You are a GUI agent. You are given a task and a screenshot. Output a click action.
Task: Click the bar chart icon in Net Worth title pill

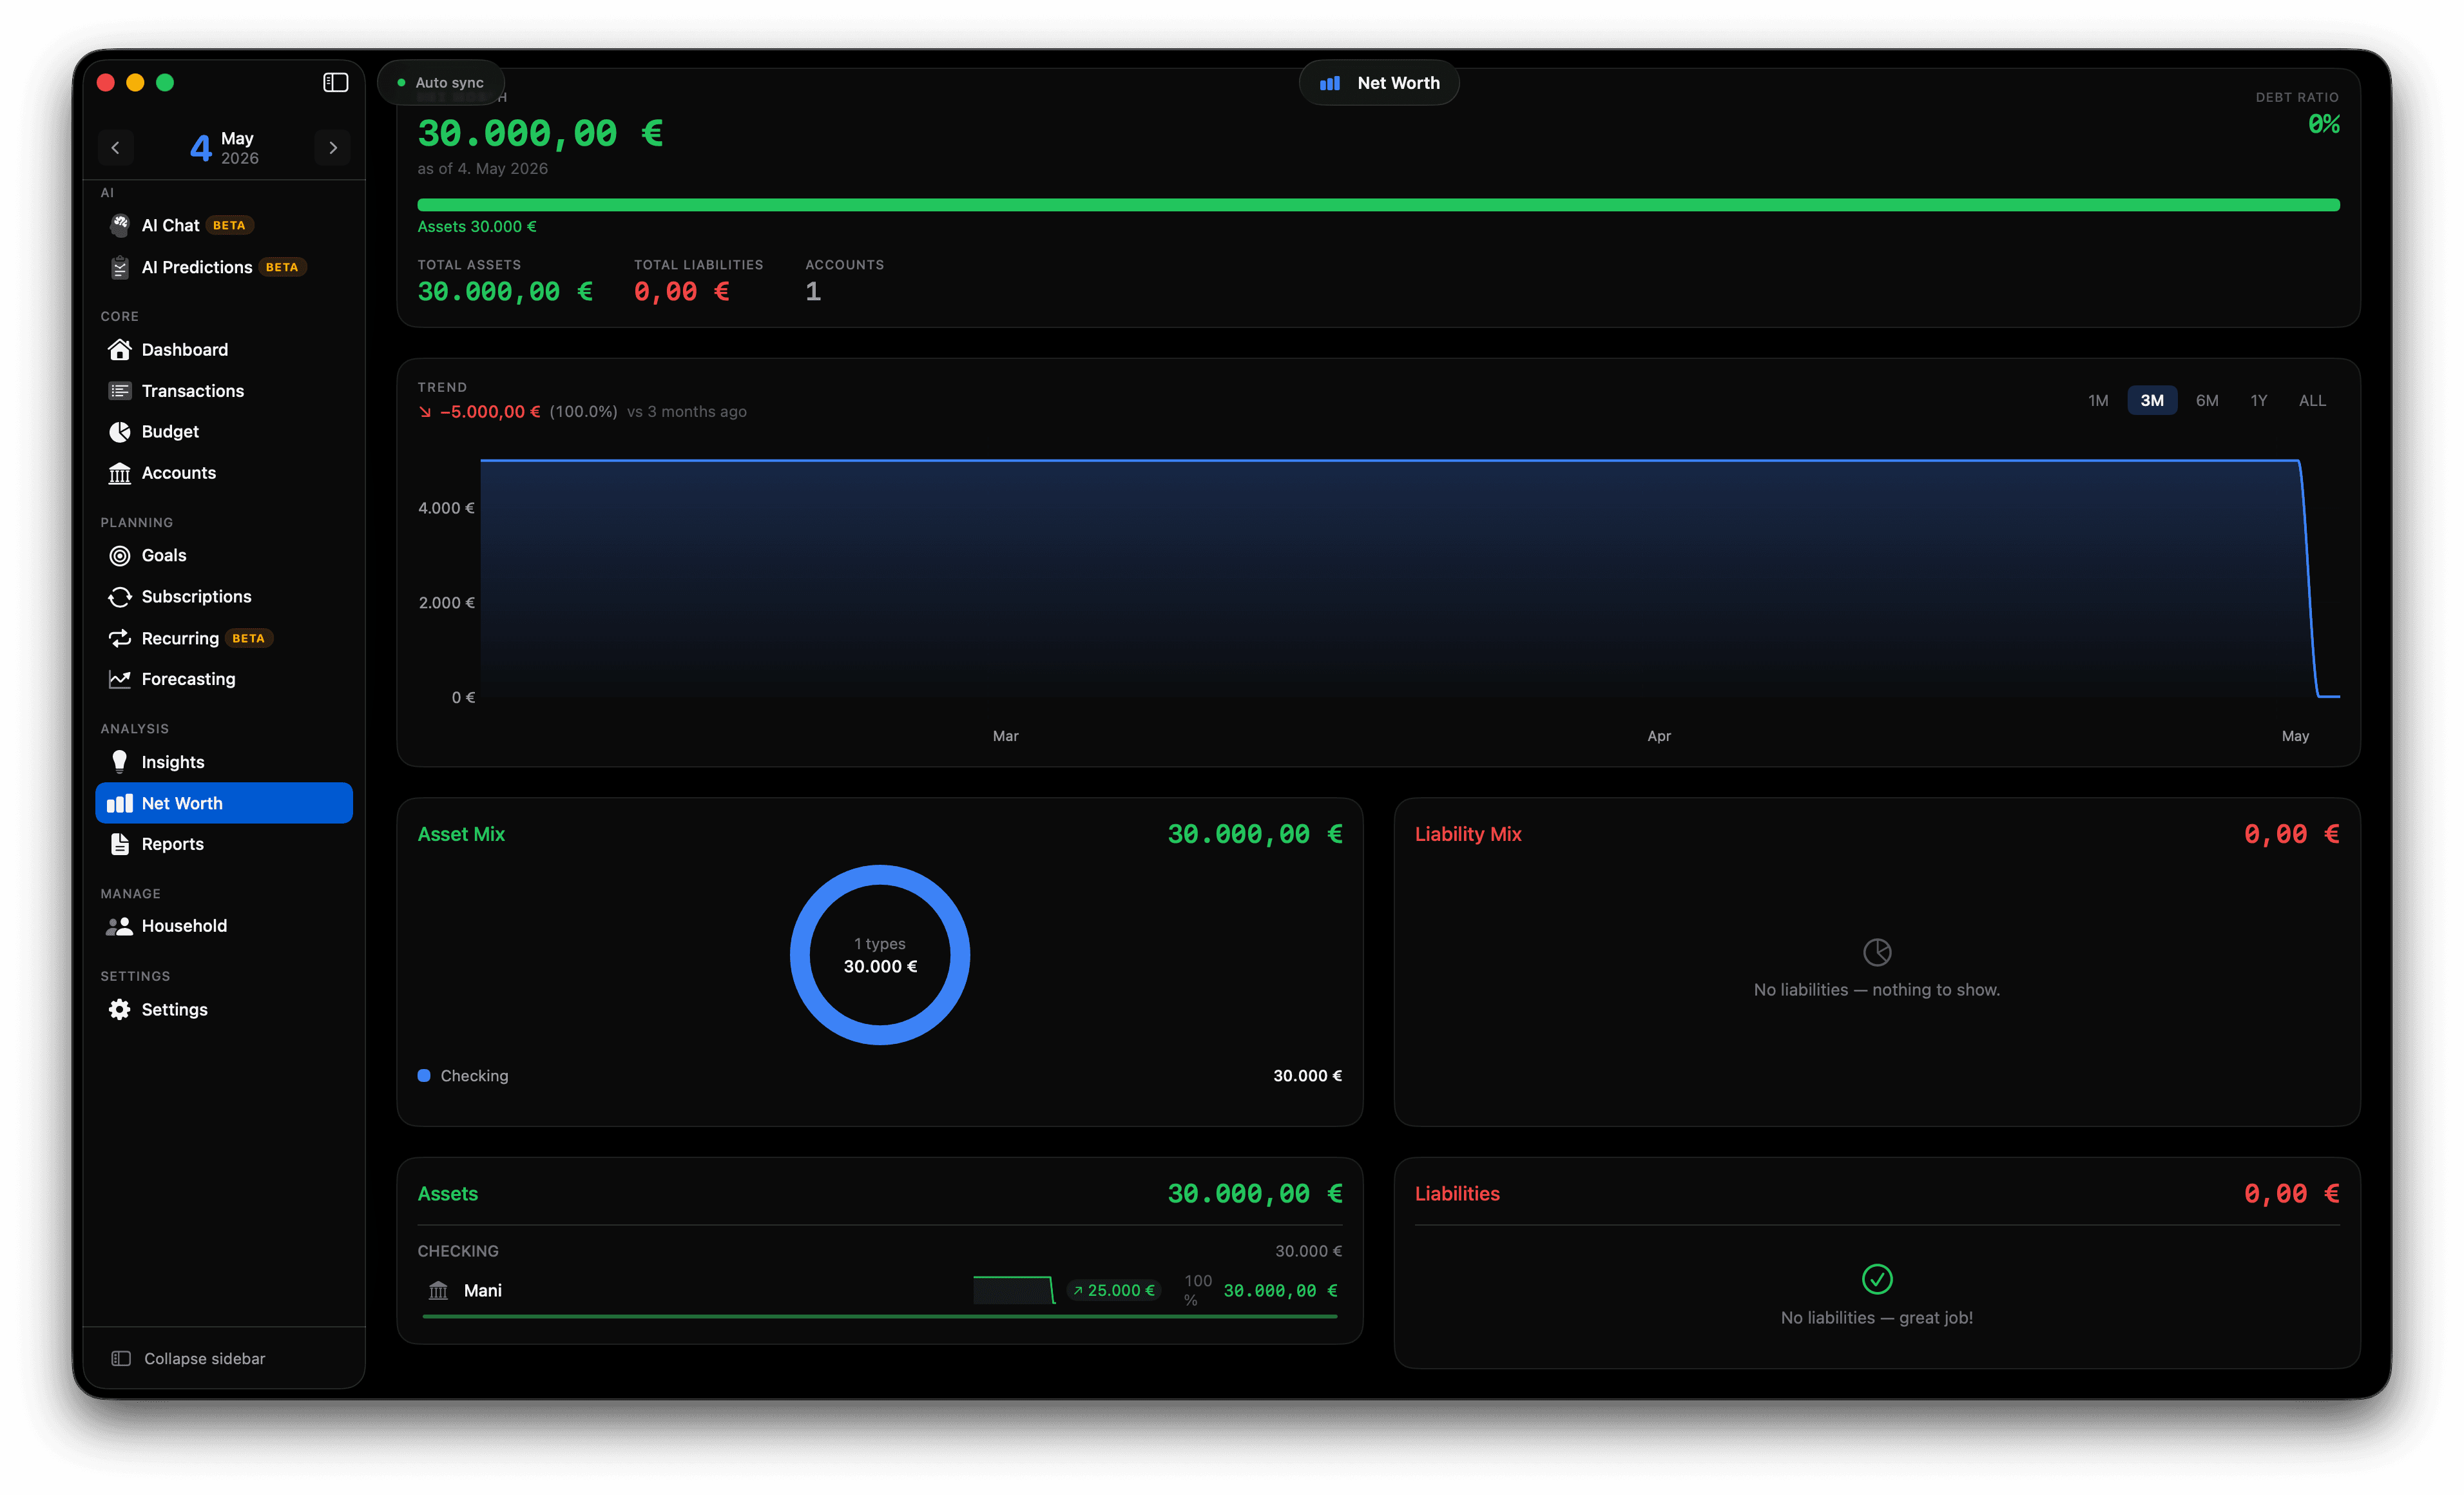pos(1330,83)
